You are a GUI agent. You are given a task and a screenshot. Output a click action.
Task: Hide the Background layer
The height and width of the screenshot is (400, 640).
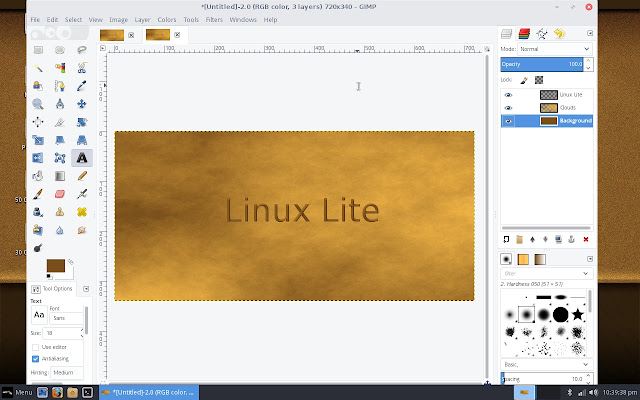(508, 121)
